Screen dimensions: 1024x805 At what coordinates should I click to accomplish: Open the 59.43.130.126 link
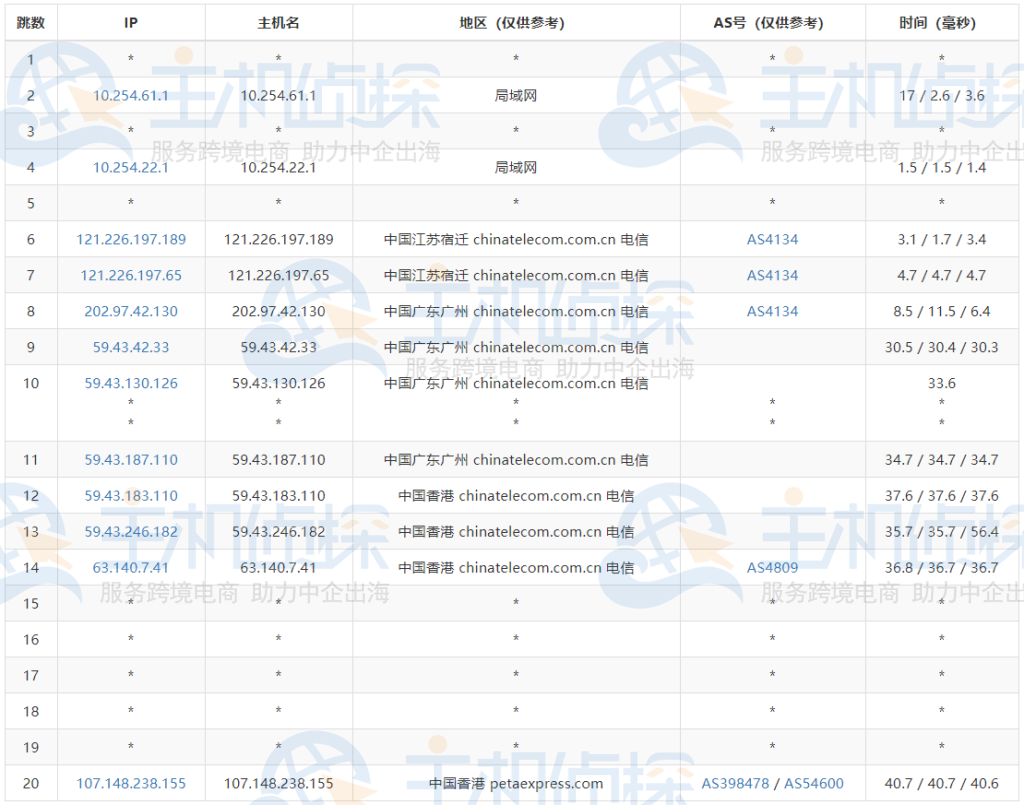coord(130,383)
